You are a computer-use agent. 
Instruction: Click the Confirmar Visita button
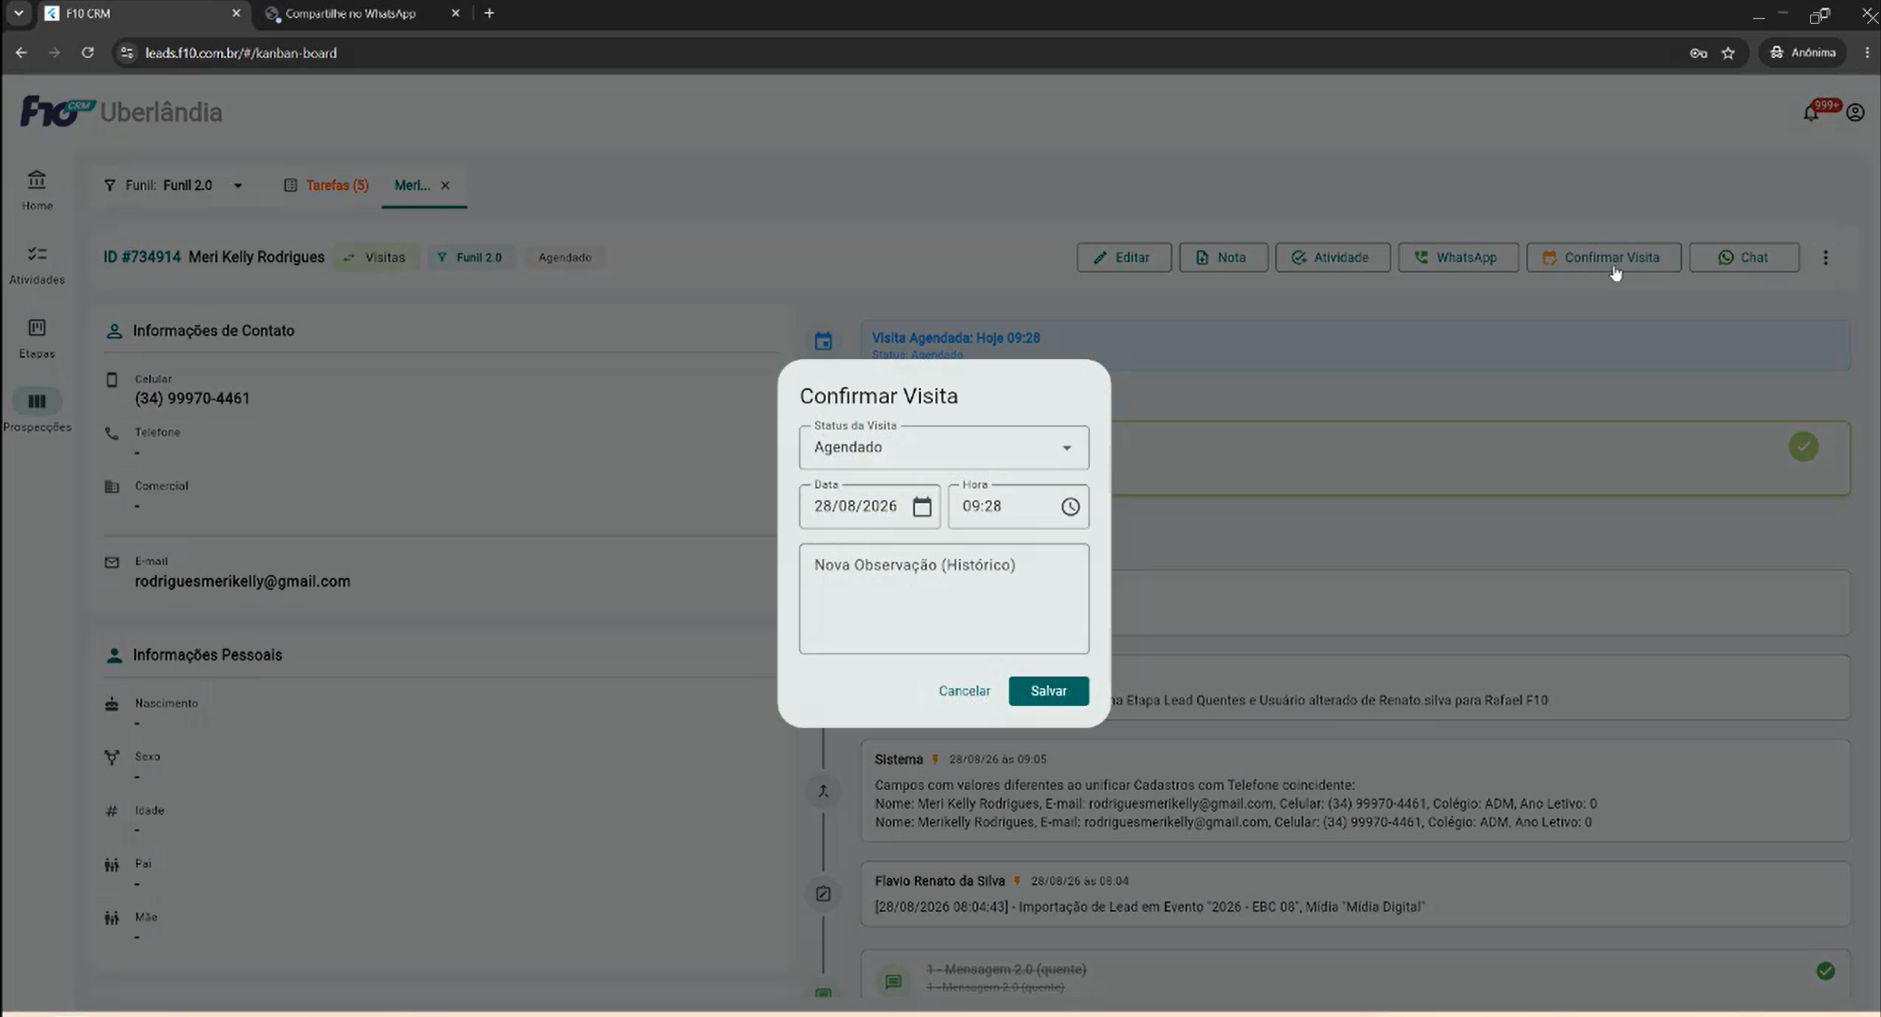point(1603,257)
